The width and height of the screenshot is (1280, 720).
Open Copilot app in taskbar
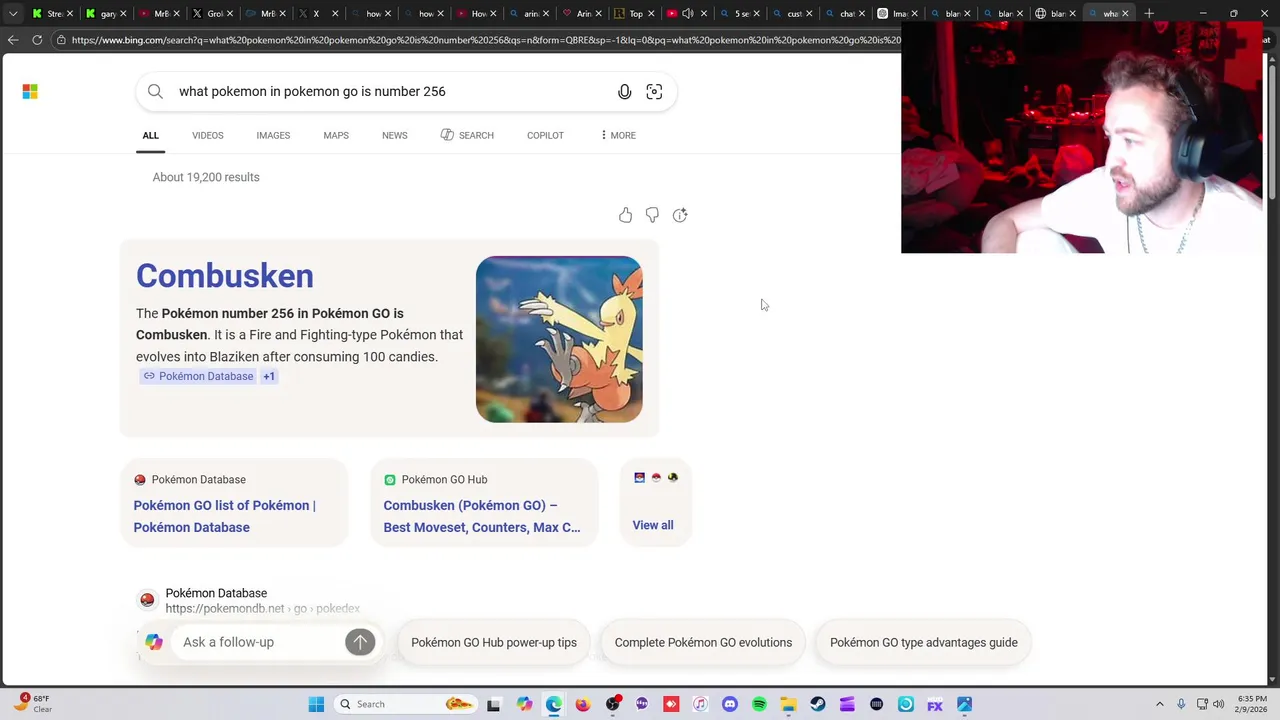click(x=525, y=704)
